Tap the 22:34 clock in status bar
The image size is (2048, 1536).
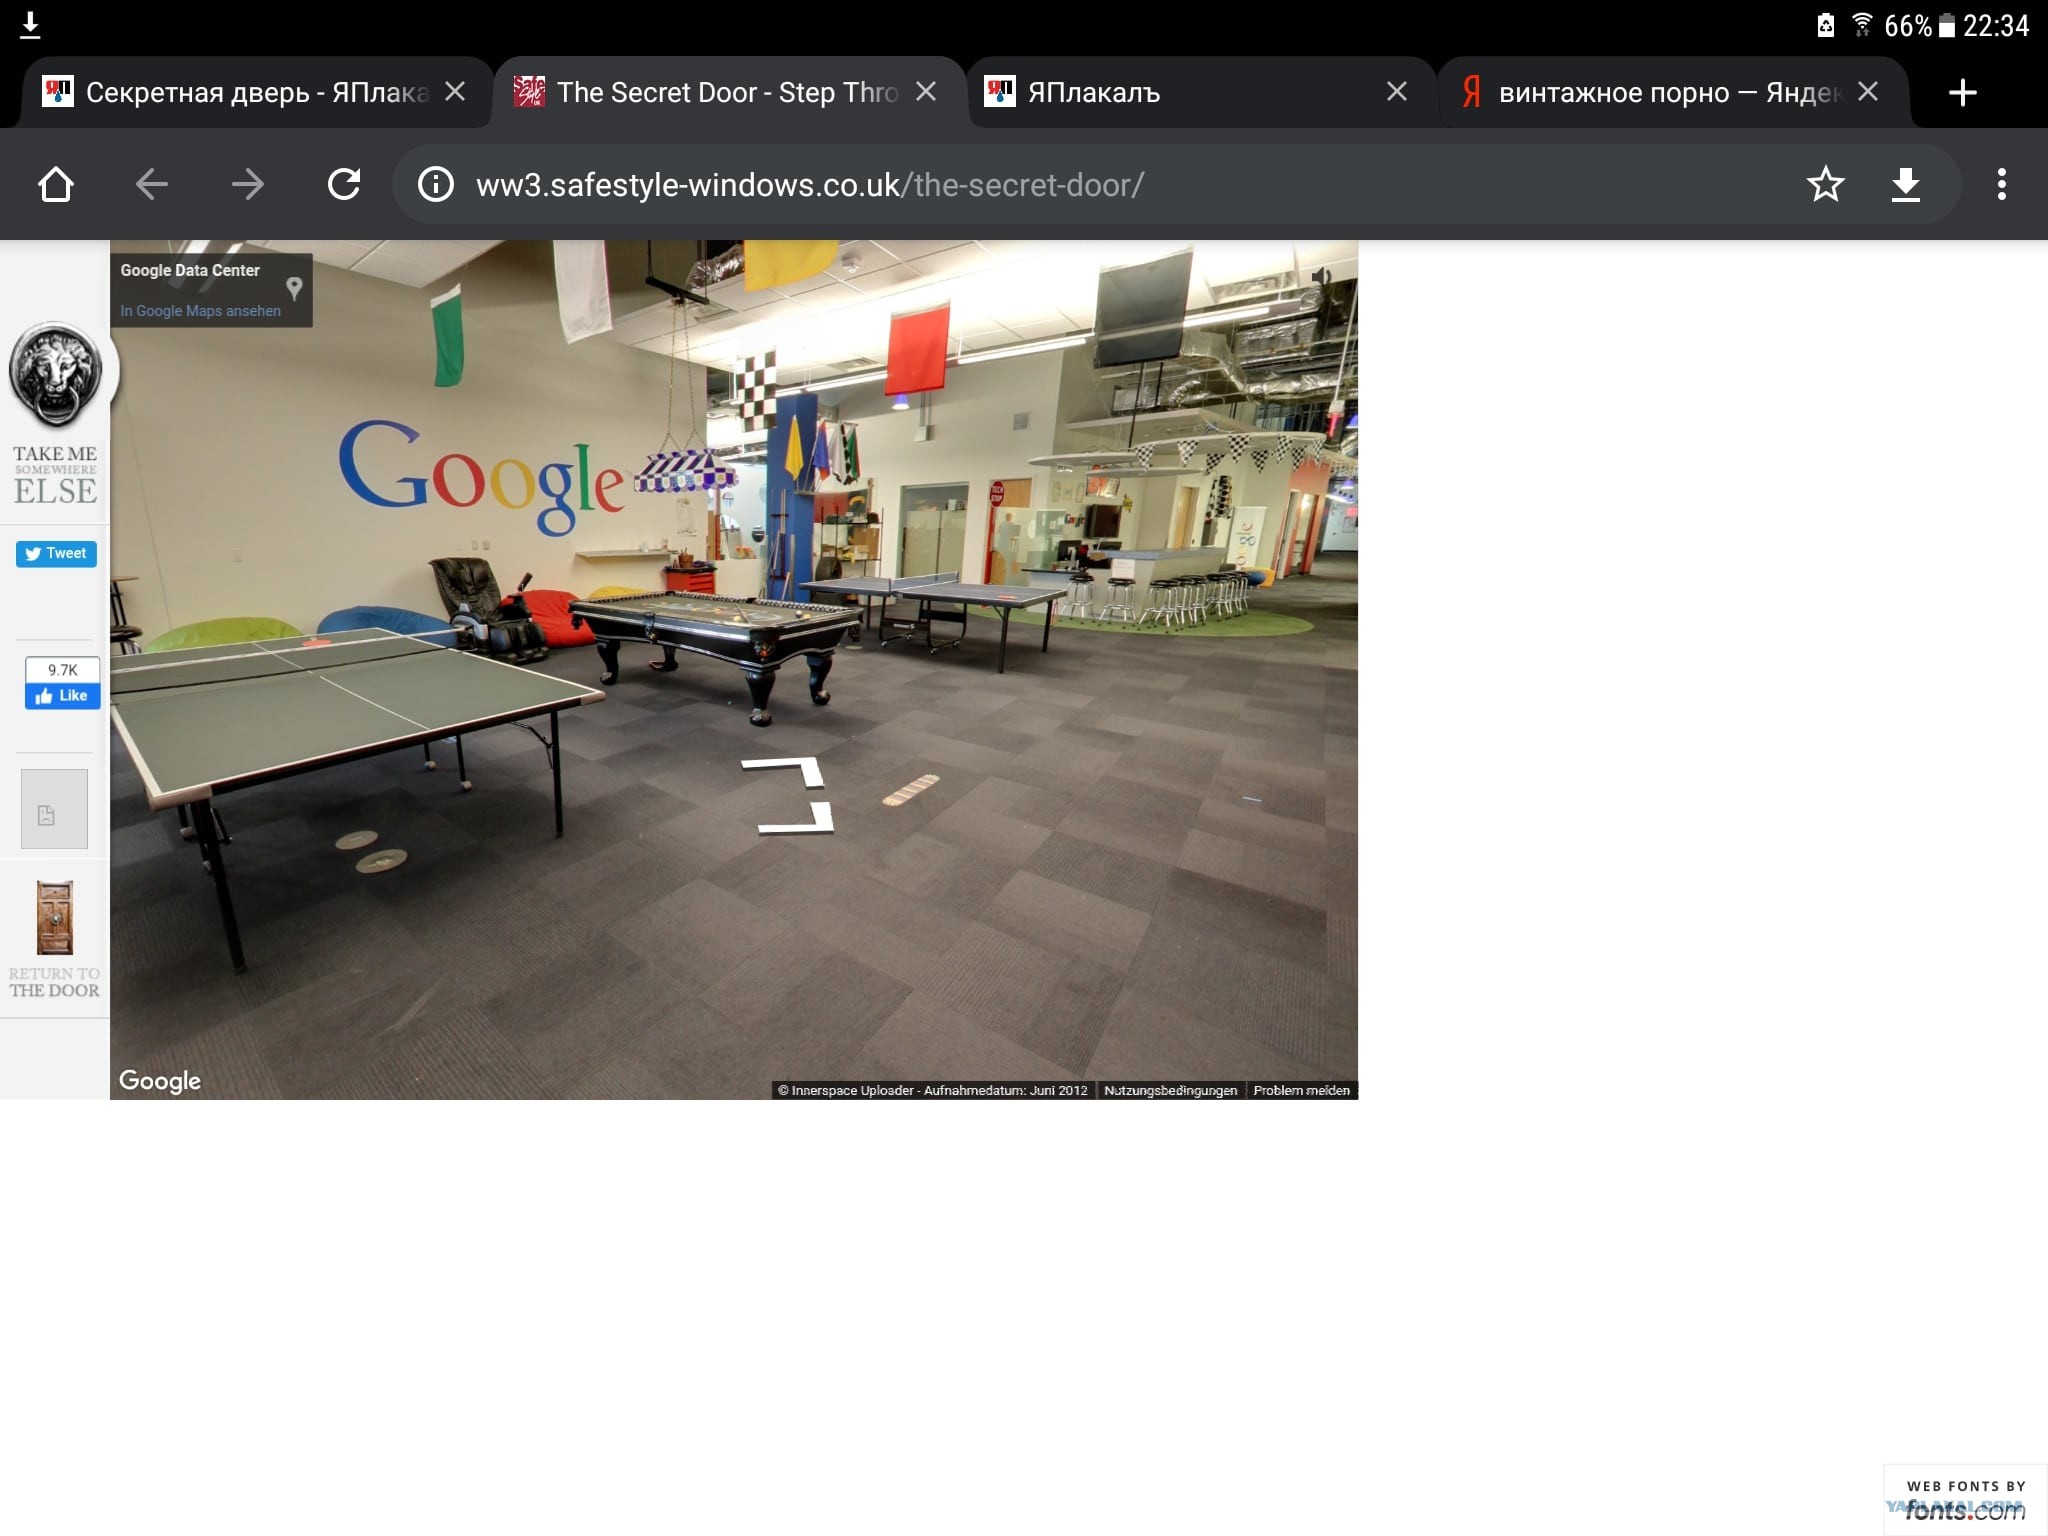(x=1996, y=25)
